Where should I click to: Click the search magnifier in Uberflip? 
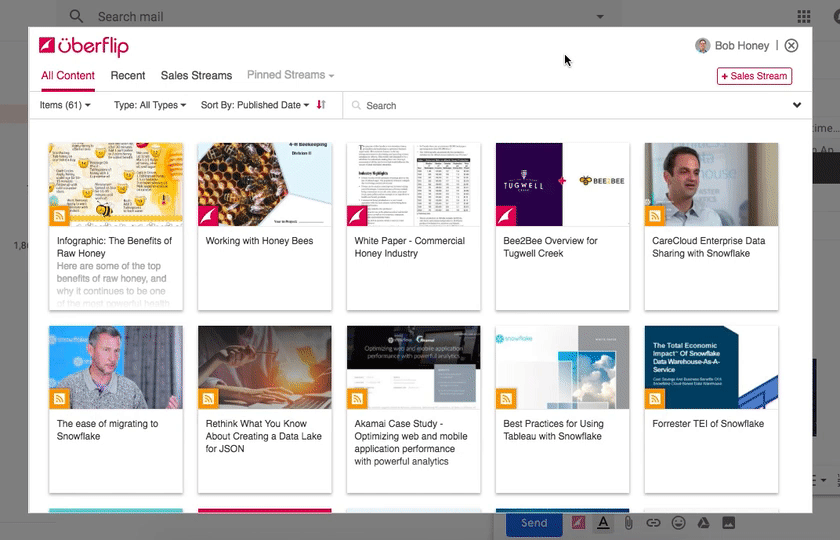[356, 106]
